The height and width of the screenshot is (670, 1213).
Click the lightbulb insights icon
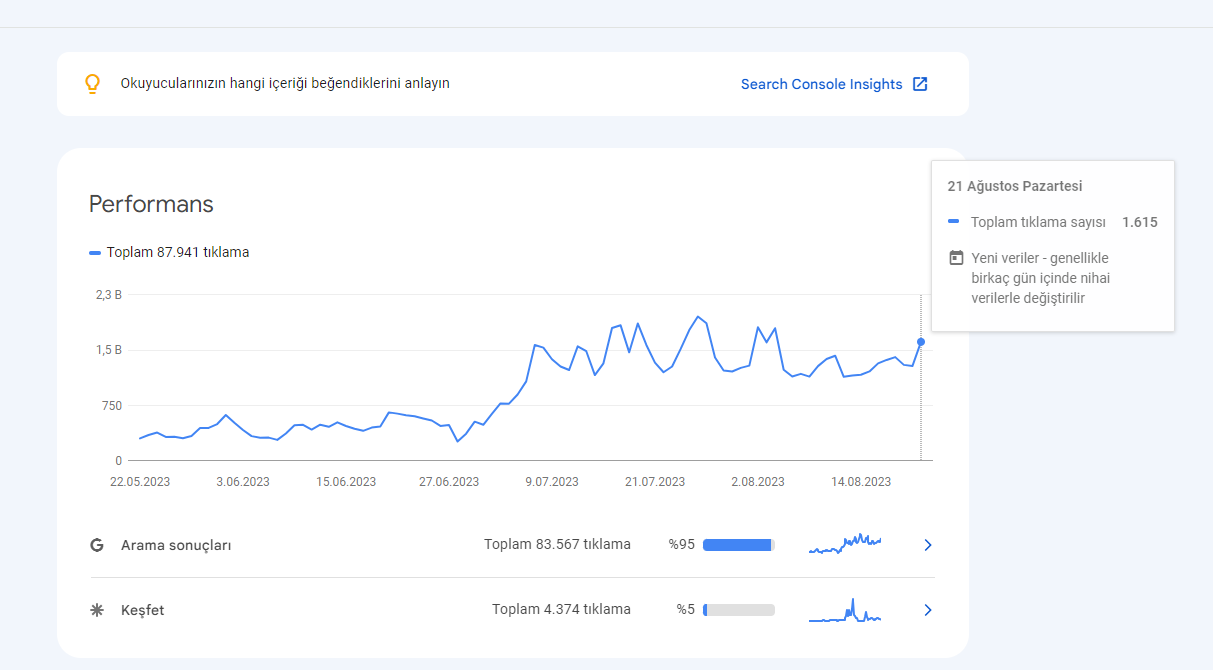[x=92, y=84]
